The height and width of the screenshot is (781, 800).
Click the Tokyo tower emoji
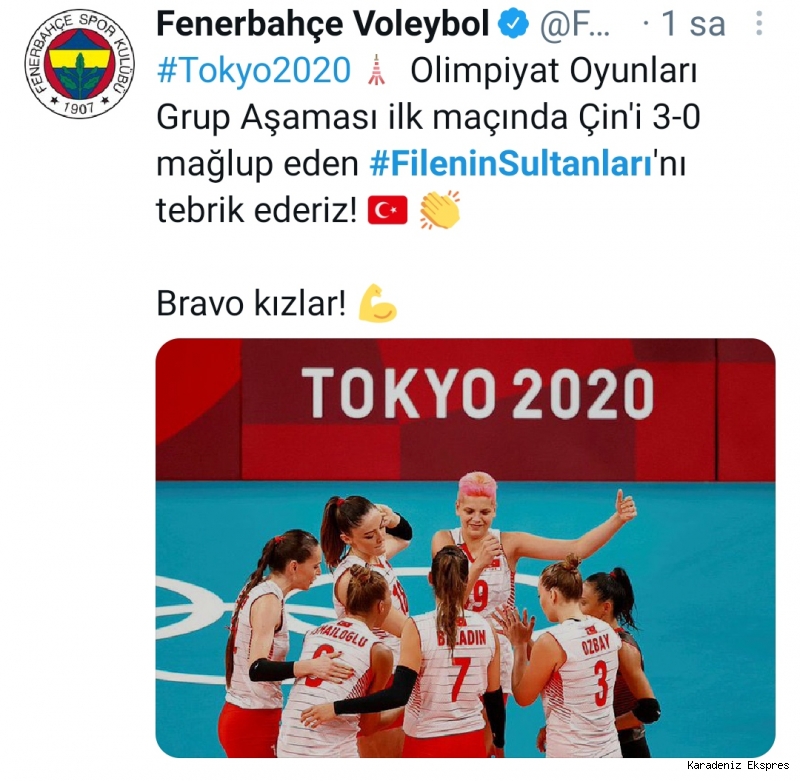coord(377,69)
